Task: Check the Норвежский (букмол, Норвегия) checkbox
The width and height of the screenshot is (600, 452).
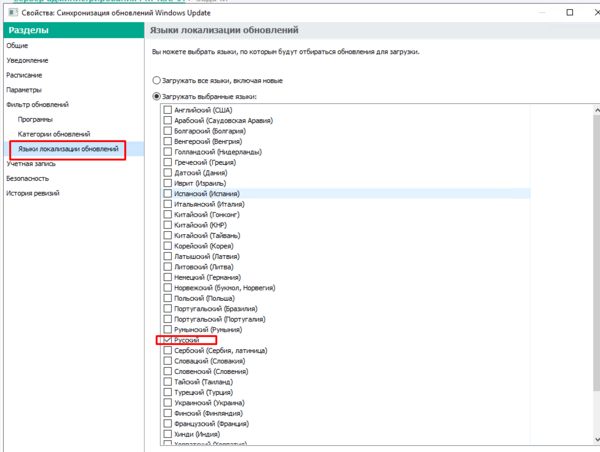Action: click(x=168, y=287)
